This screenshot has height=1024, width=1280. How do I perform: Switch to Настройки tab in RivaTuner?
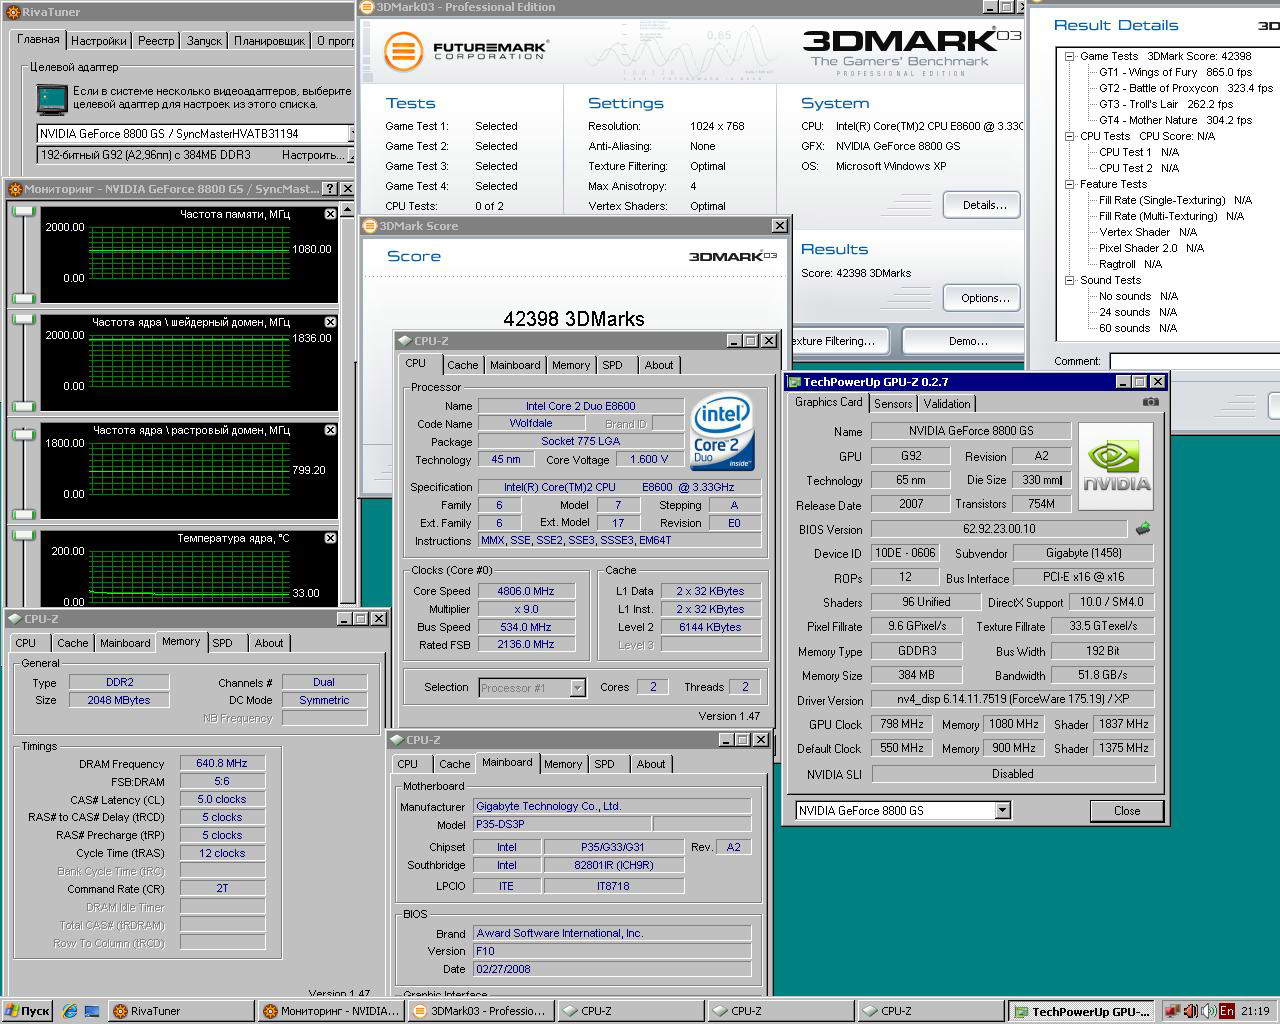pyautogui.click(x=98, y=41)
